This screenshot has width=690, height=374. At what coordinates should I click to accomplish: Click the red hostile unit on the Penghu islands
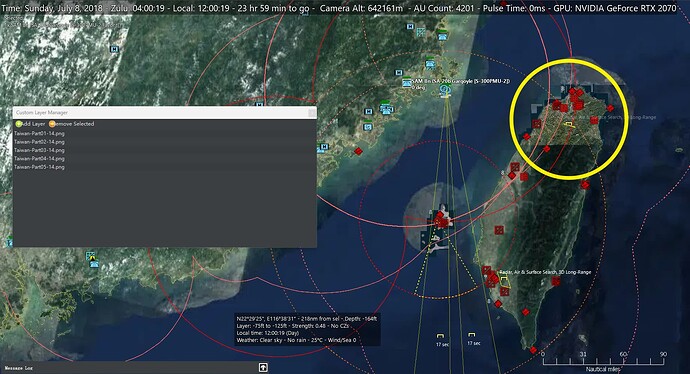(x=440, y=220)
